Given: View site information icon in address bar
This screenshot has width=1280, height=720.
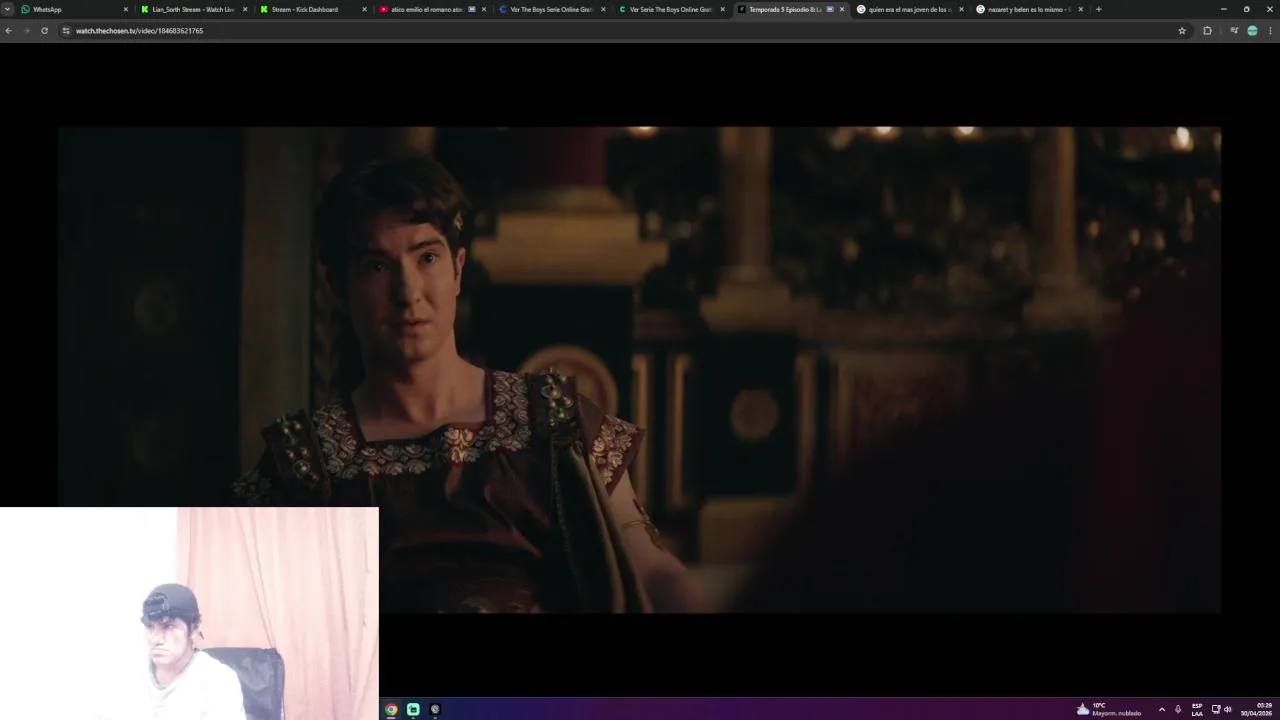Looking at the screenshot, I should pos(66,31).
